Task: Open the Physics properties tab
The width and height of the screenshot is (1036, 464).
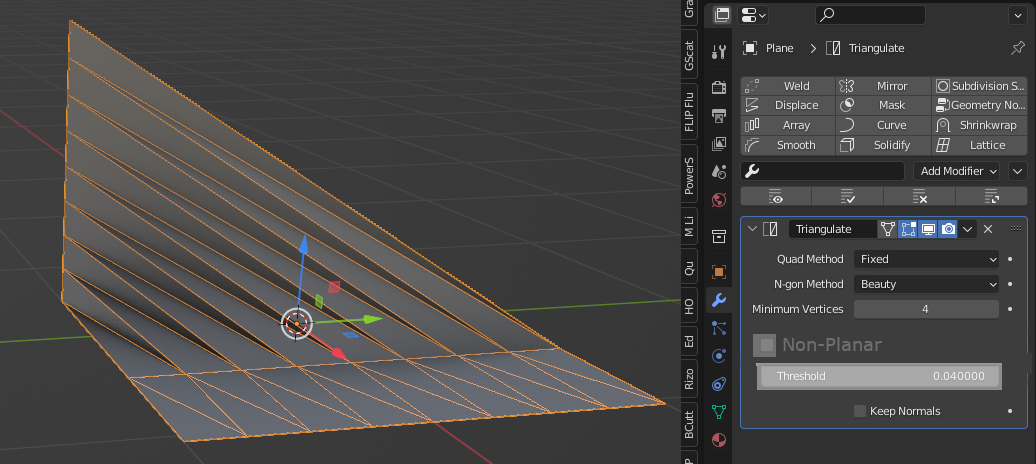Action: 719,356
